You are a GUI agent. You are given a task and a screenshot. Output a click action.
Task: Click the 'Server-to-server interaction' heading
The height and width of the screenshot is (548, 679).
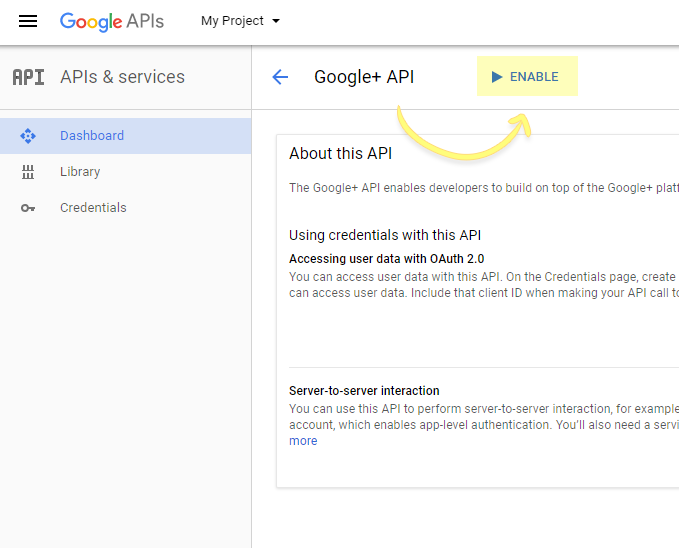click(364, 391)
